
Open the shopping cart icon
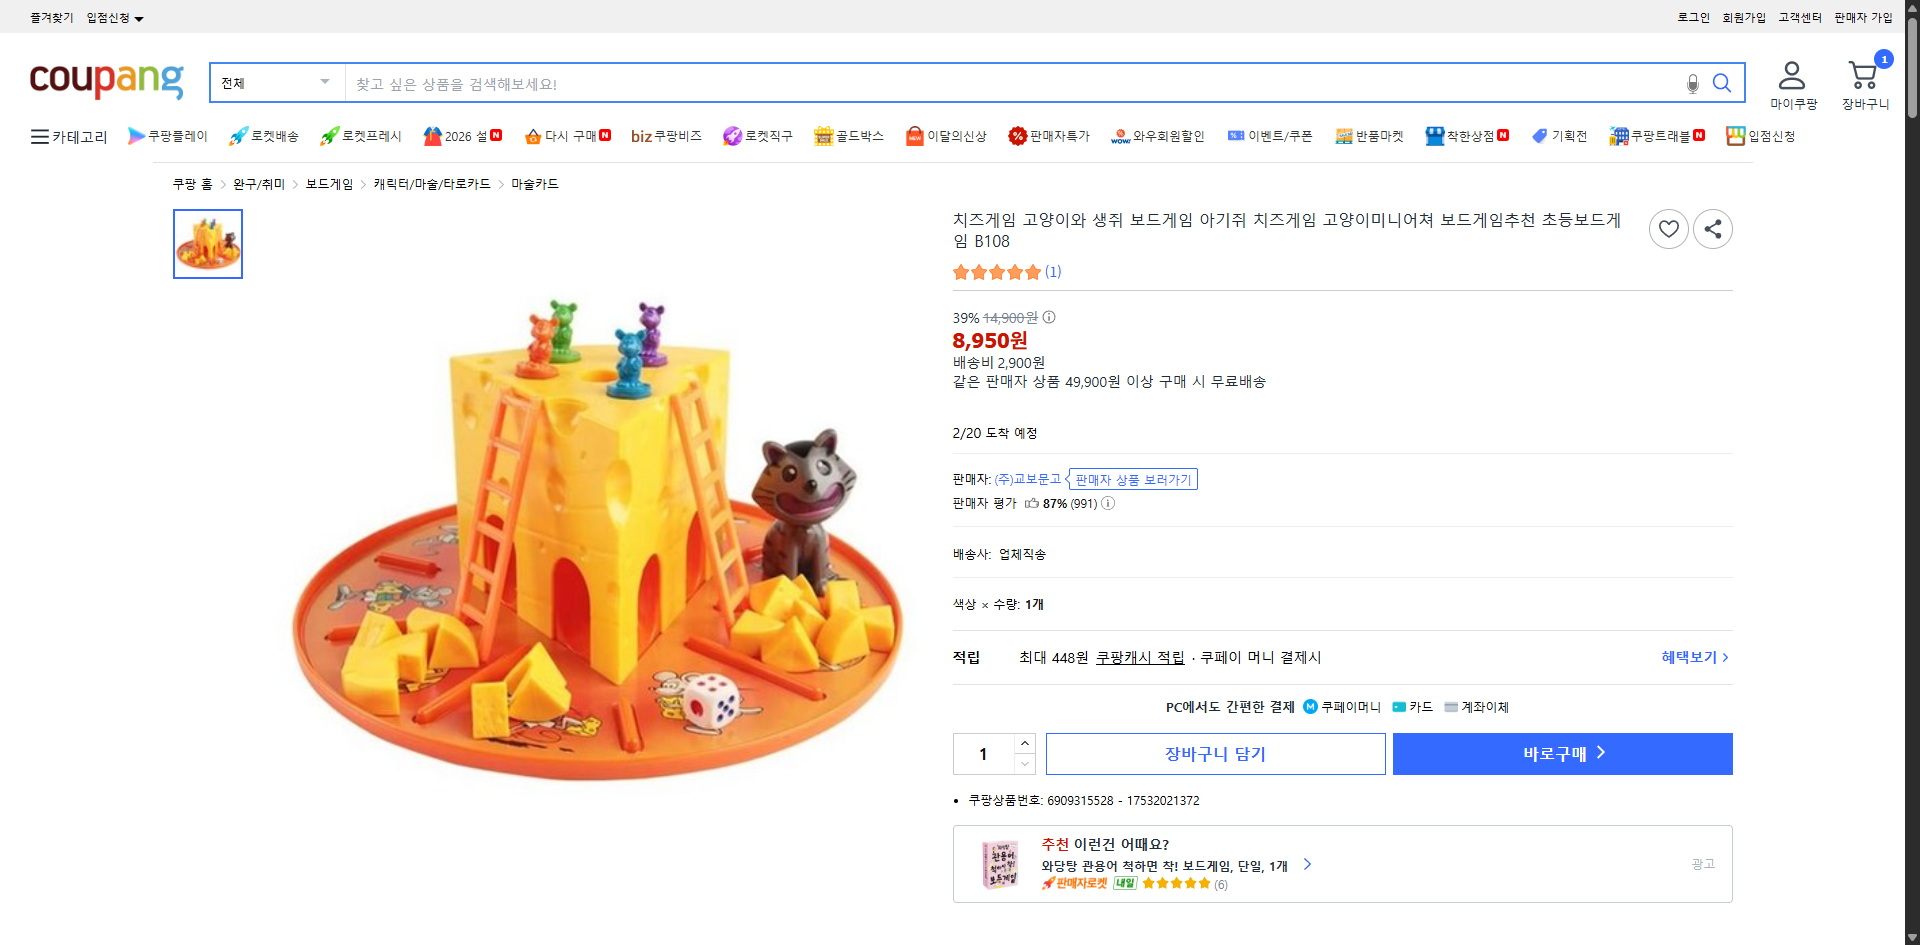[x=1862, y=75]
